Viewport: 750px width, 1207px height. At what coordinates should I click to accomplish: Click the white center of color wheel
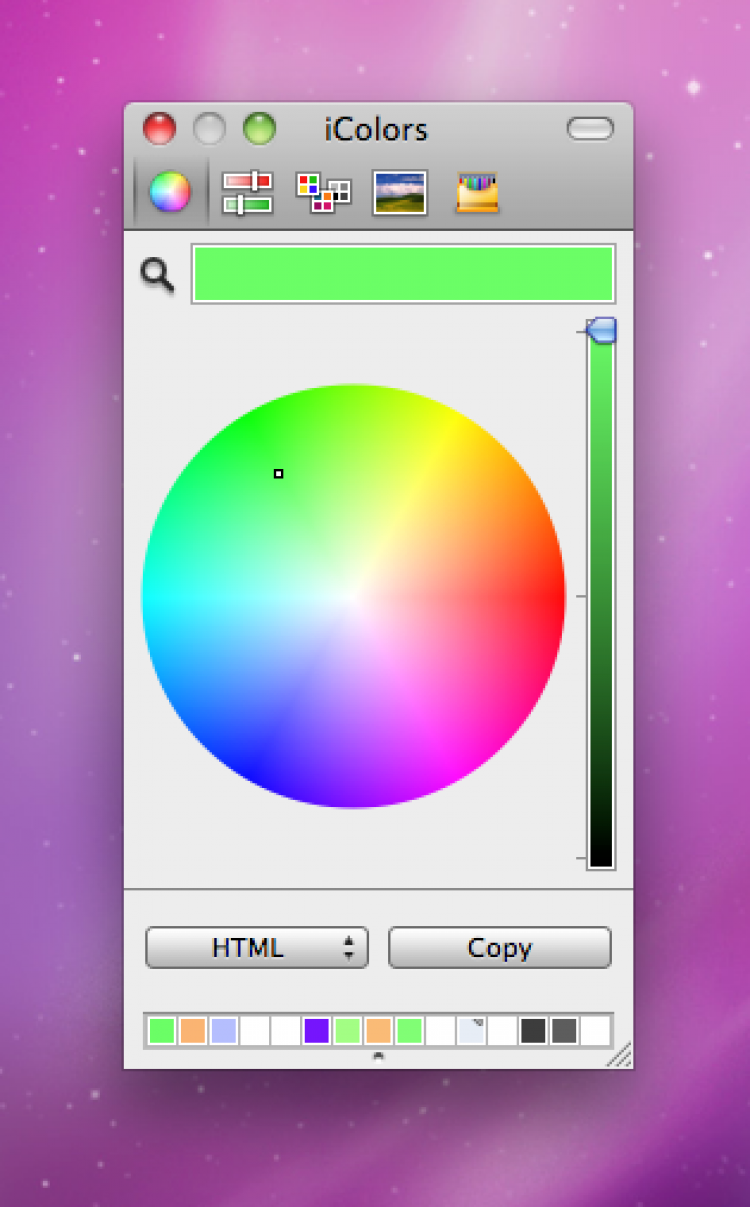[353, 596]
